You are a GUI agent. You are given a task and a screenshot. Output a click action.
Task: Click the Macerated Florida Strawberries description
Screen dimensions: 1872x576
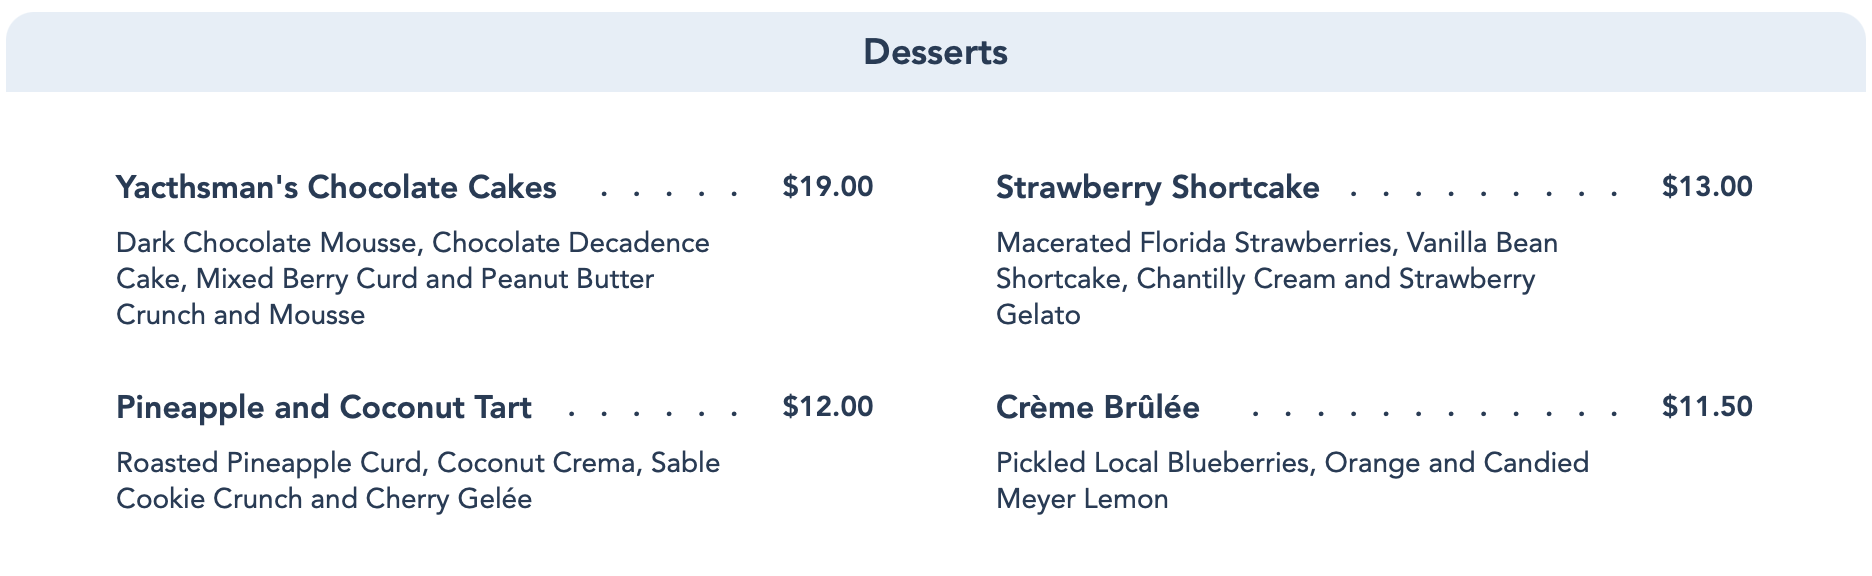point(1277,279)
